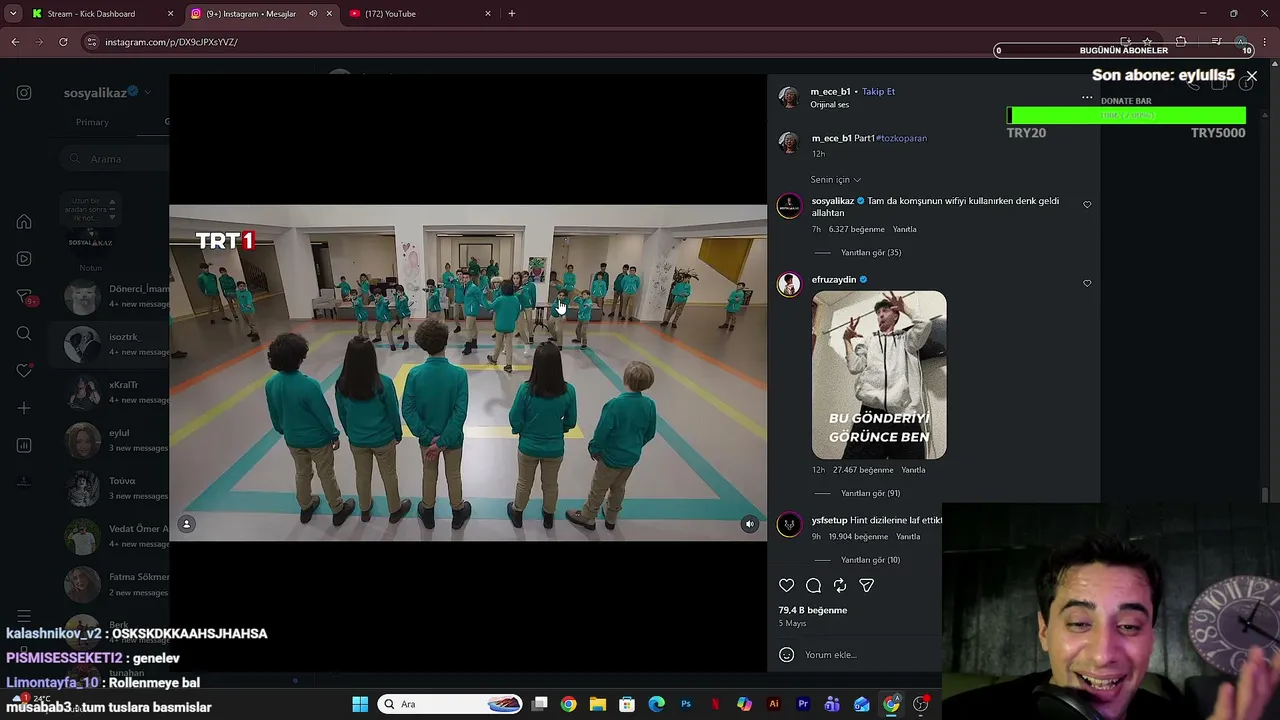The height and width of the screenshot is (720, 1280).
Task: Click the TRT1 classroom video
Action: click(x=468, y=373)
